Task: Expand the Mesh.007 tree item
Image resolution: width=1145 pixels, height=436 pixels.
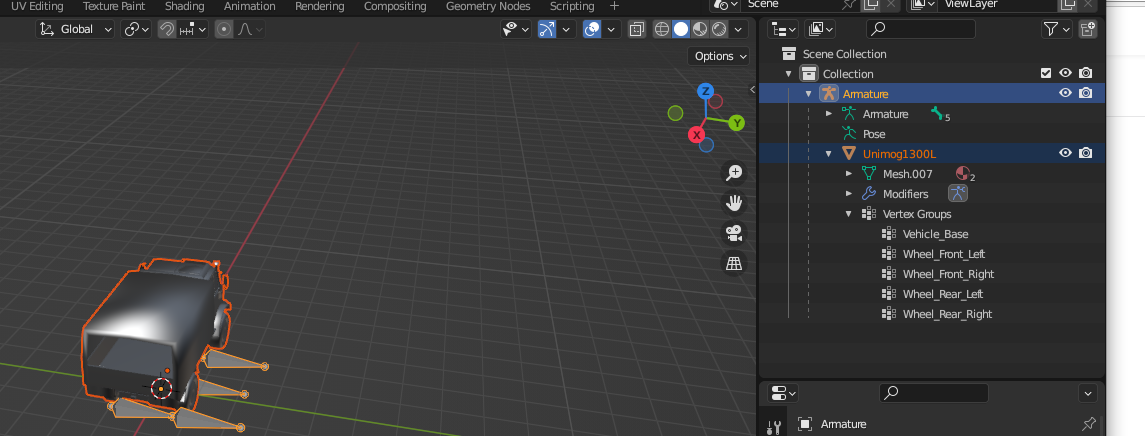Action: point(849,174)
